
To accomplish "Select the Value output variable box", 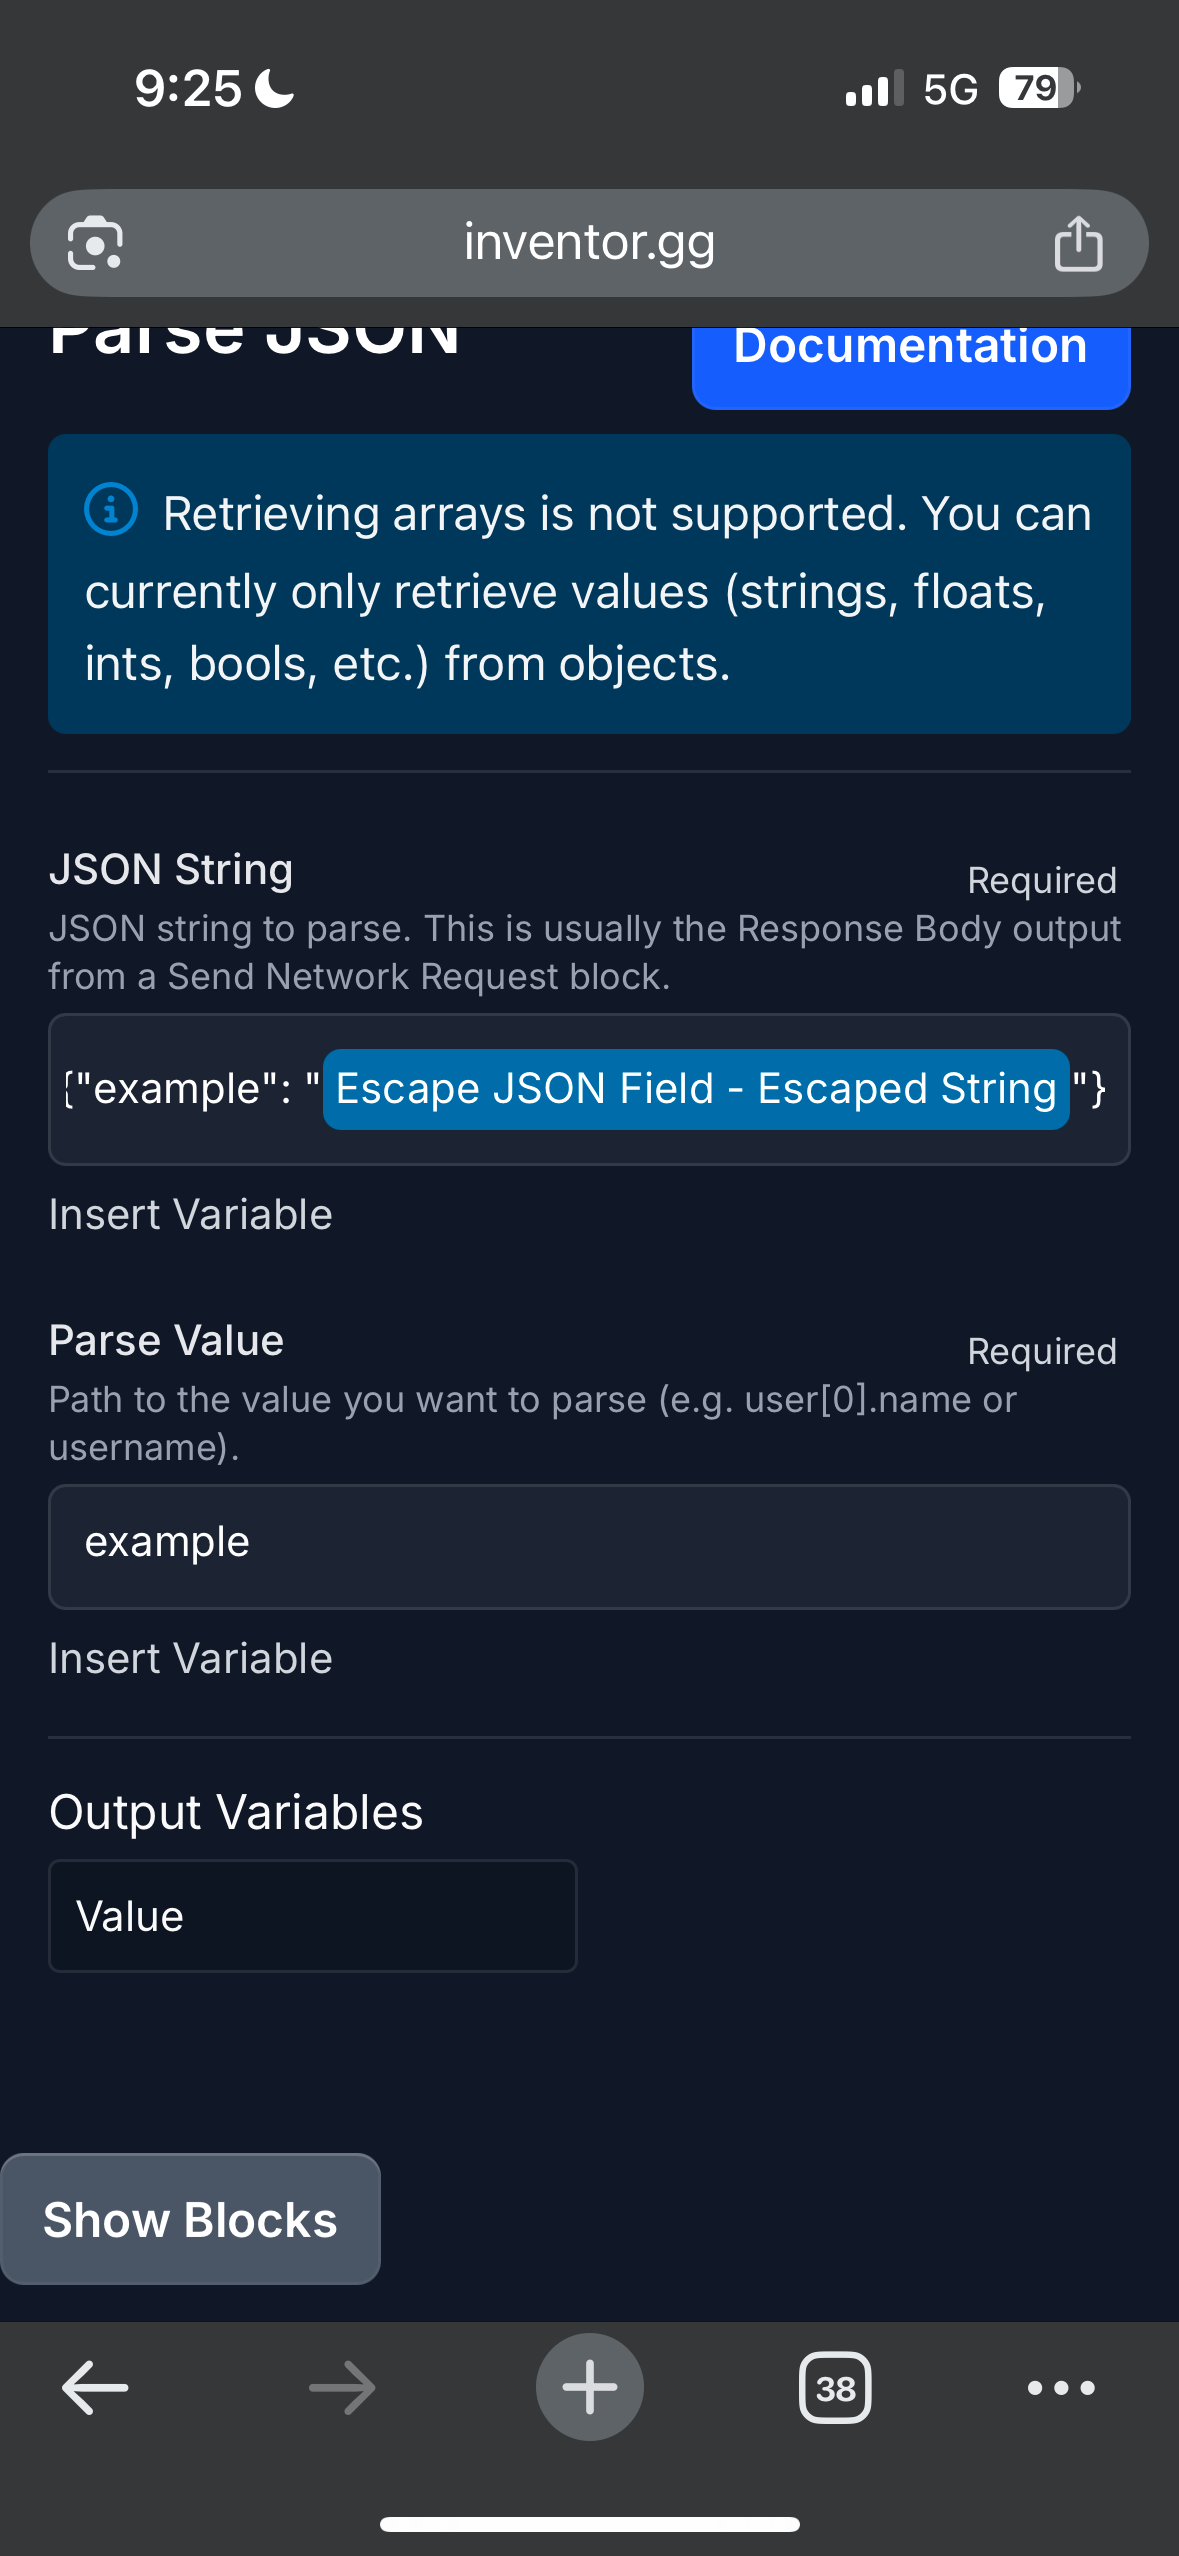I will (313, 1915).
